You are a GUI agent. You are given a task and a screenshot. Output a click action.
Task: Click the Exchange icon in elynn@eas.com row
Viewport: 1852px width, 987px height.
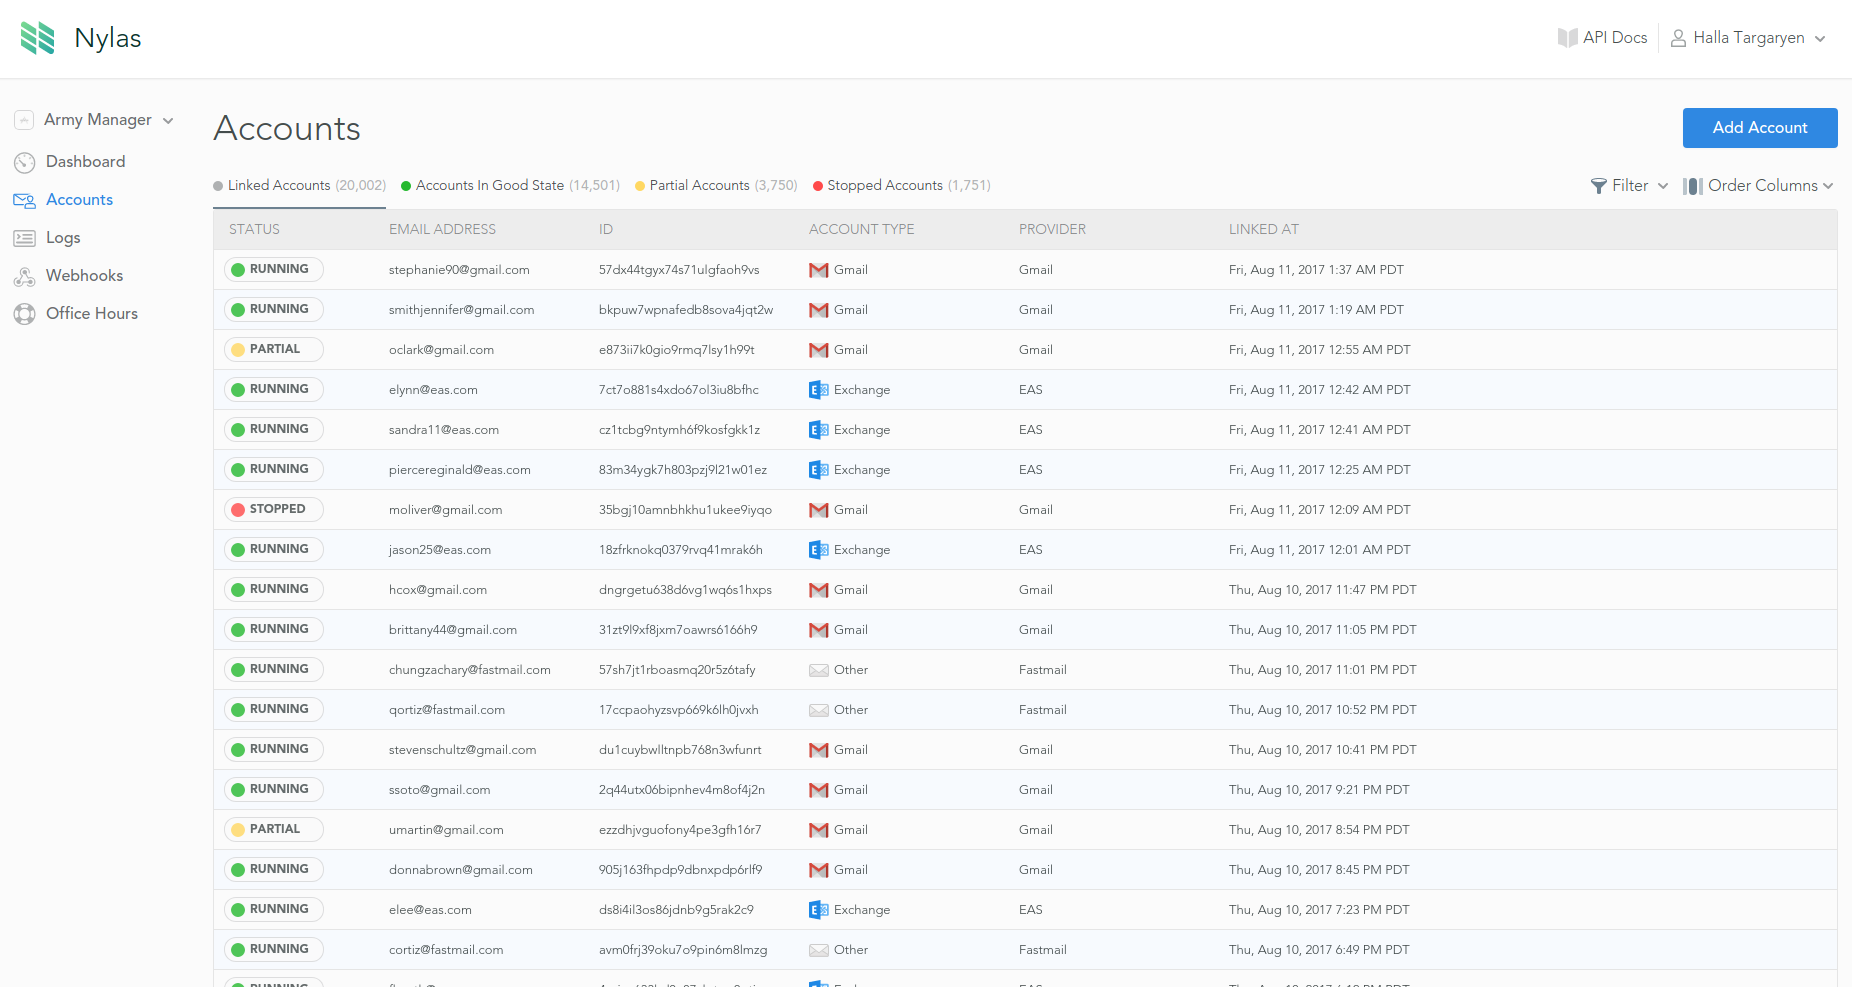(x=818, y=390)
